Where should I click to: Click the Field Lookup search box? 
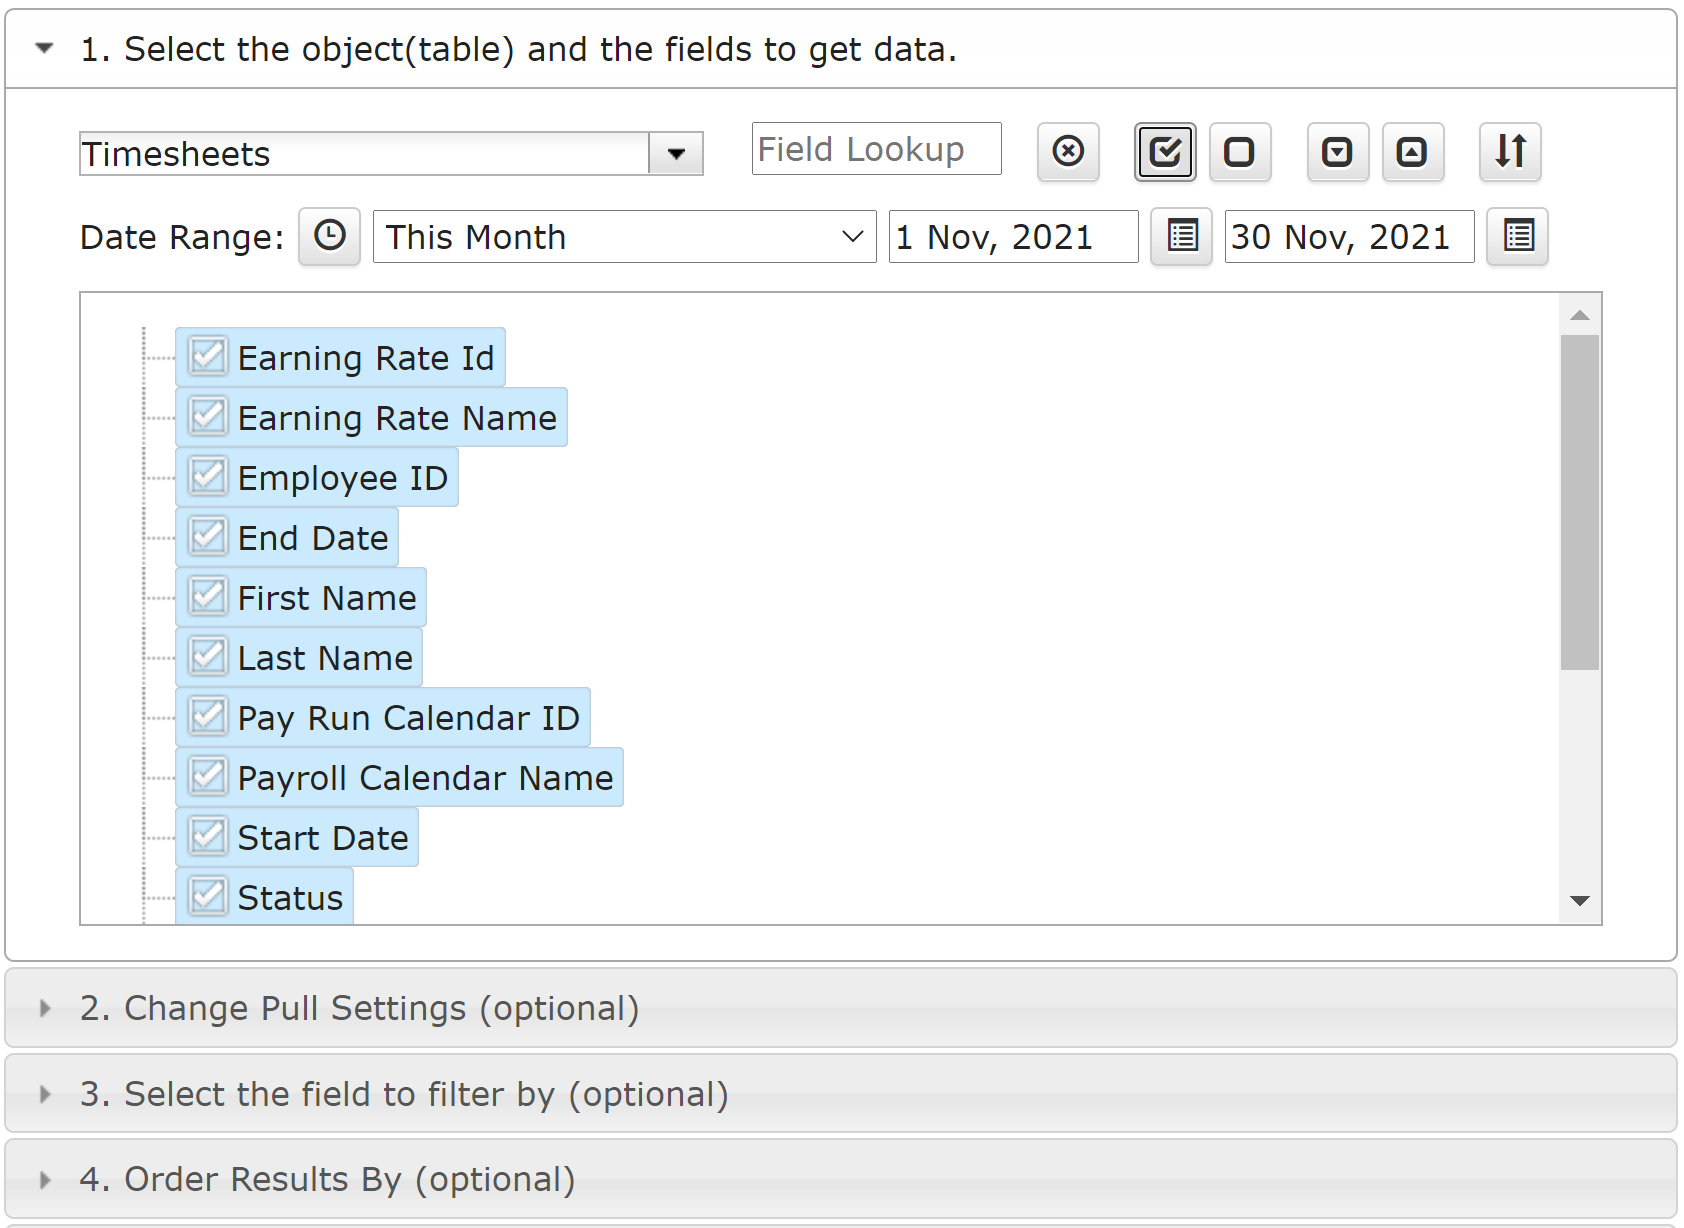tap(876, 149)
